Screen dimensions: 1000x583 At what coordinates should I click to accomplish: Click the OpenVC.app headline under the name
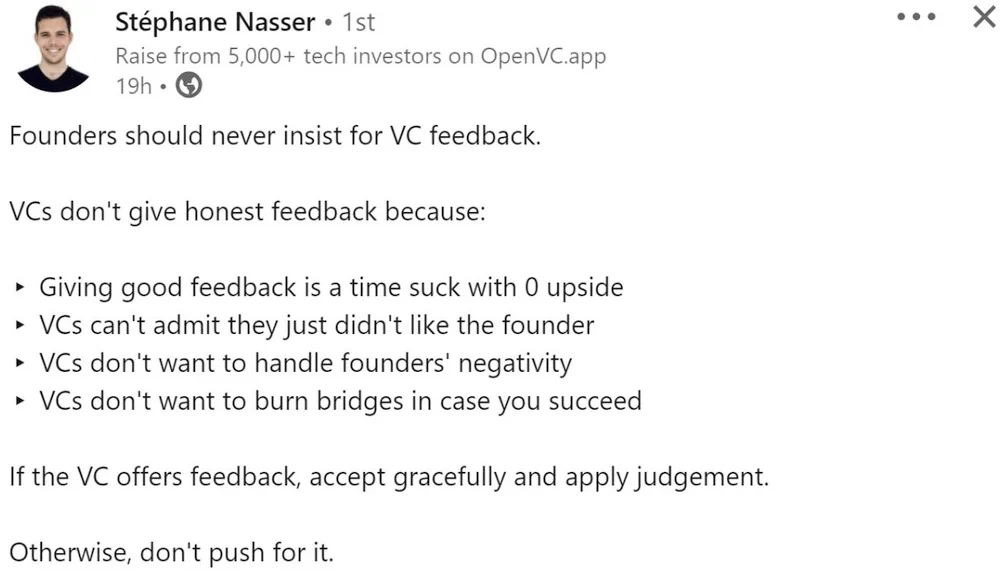click(360, 55)
